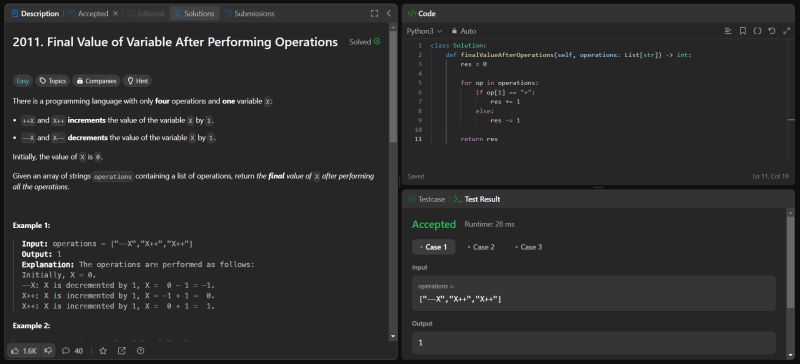Click the Auto completion toggle label
Viewport: 800px width, 364px height.
coord(468,31)
